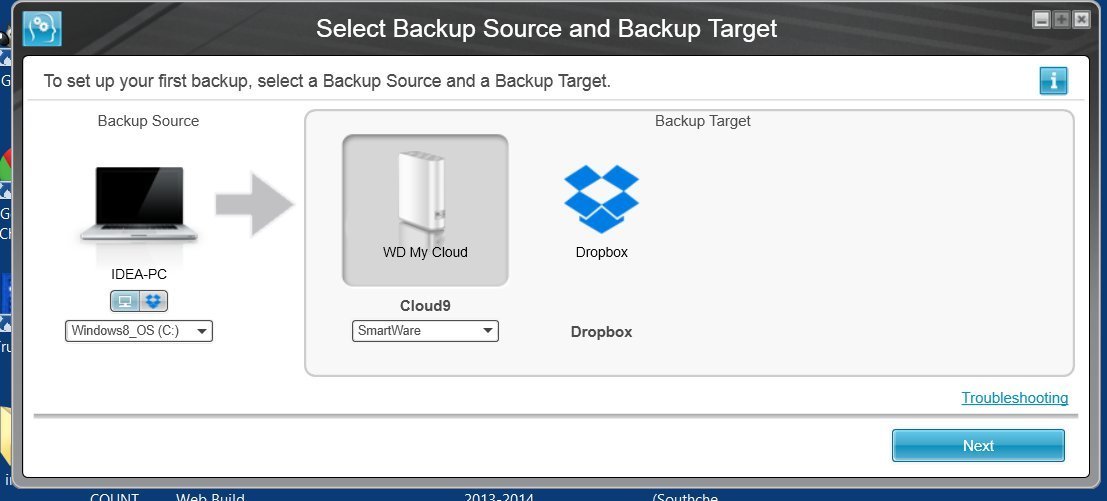Select the Dropbox logo as backup target

coord(602,199)
